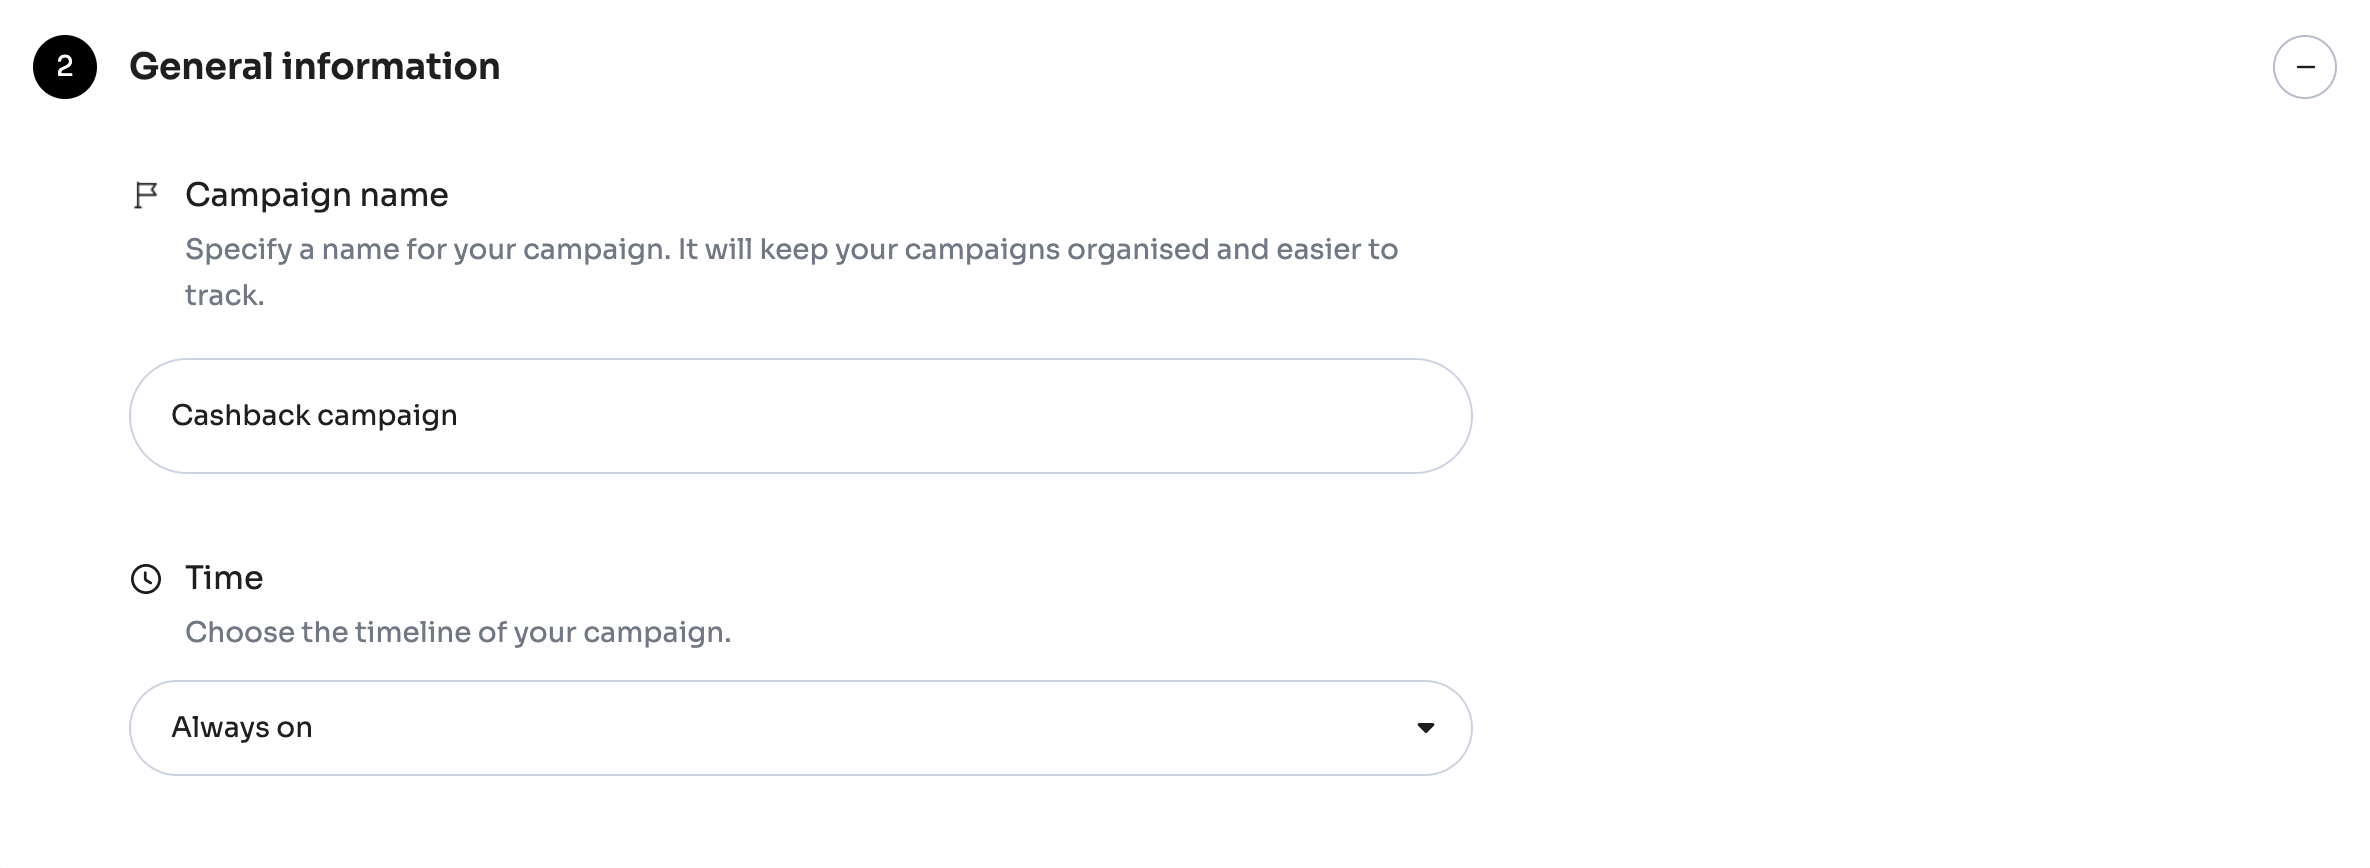Click the step 2 number badge
The height and width of the screenshot is (868, 2370).
click(65, 67)
